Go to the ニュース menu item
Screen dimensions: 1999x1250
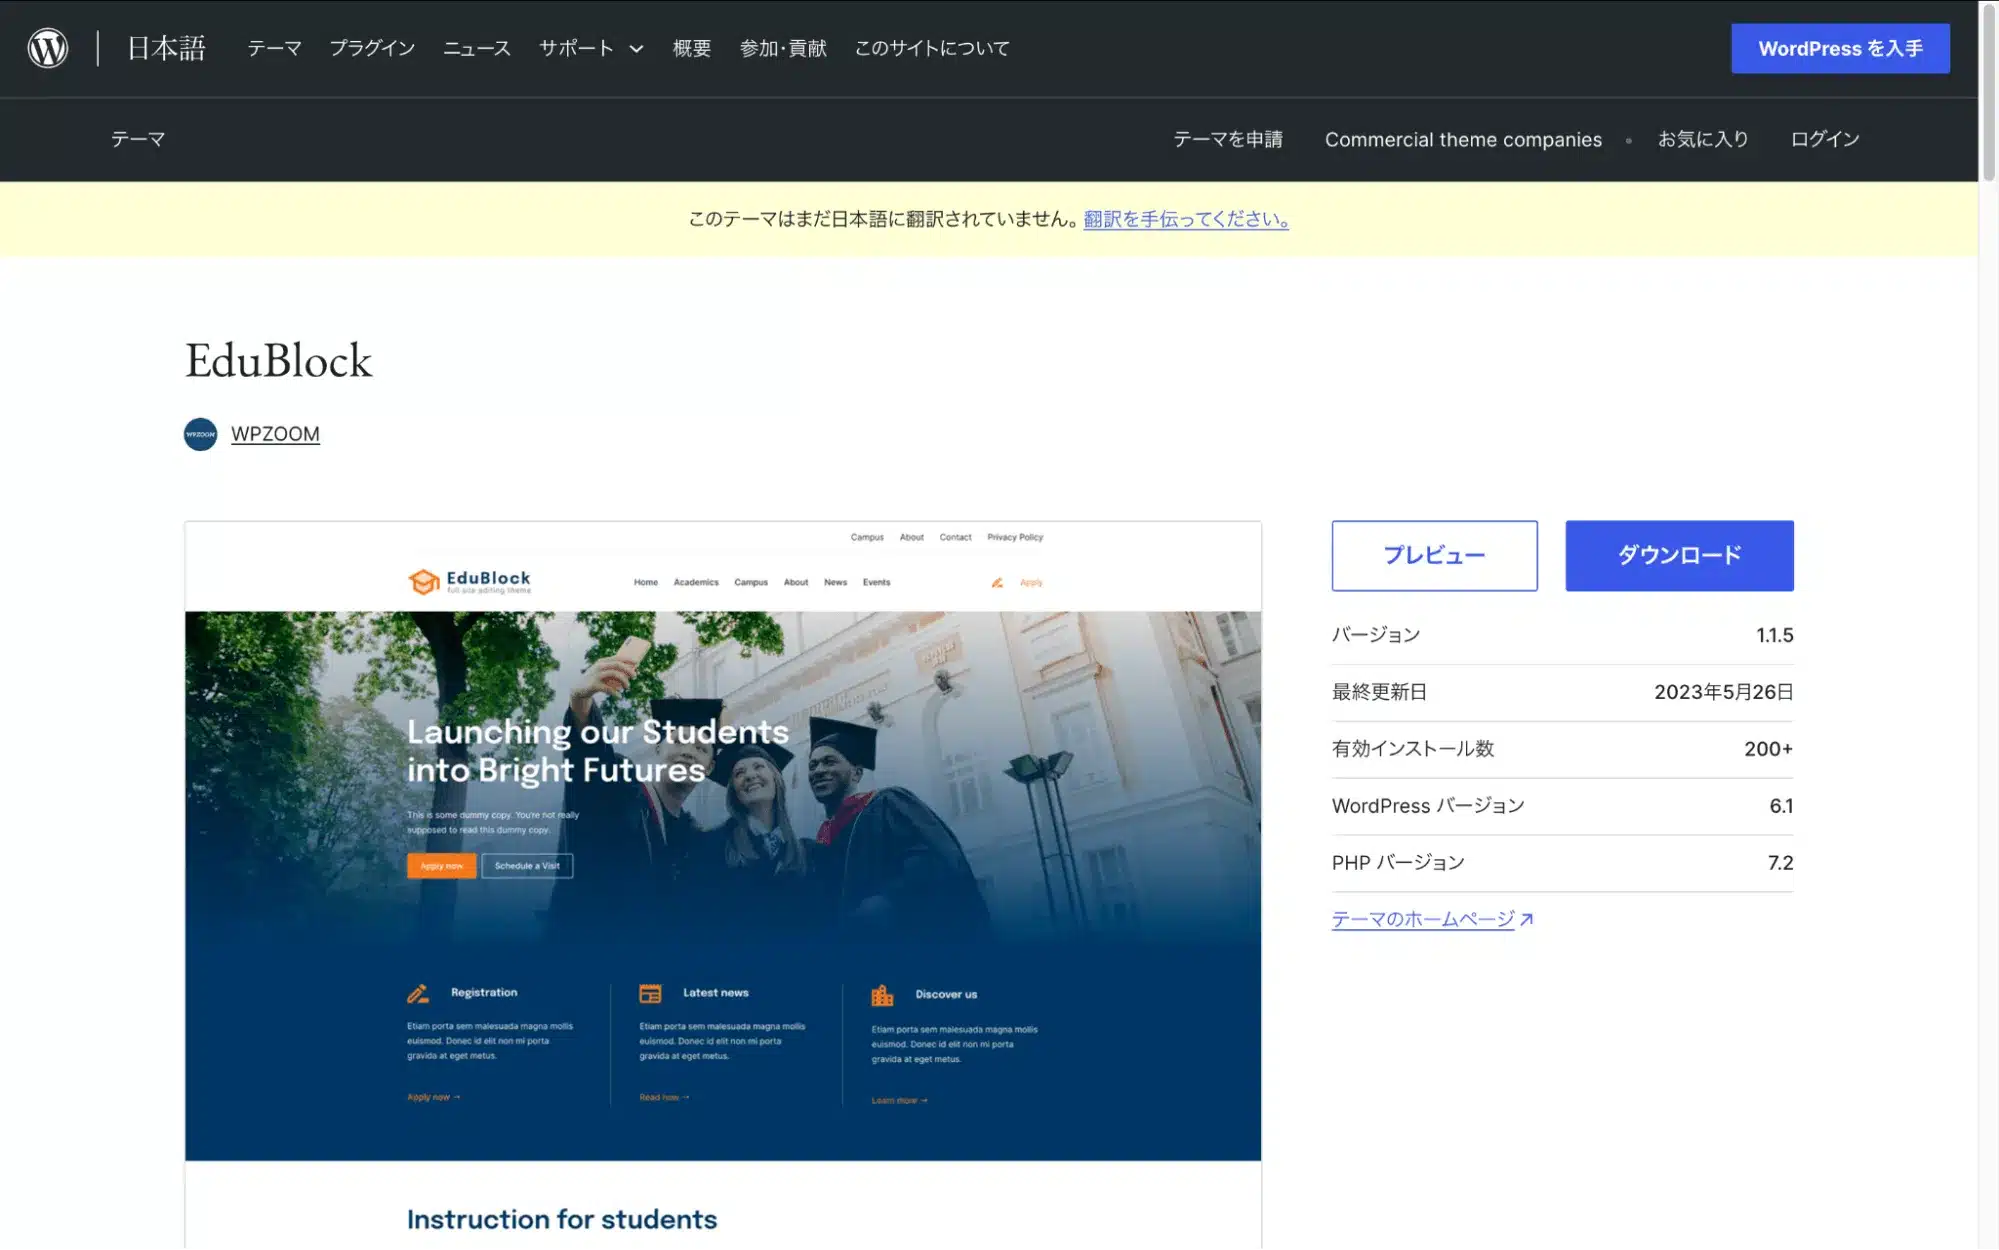[x=477, y=48]
